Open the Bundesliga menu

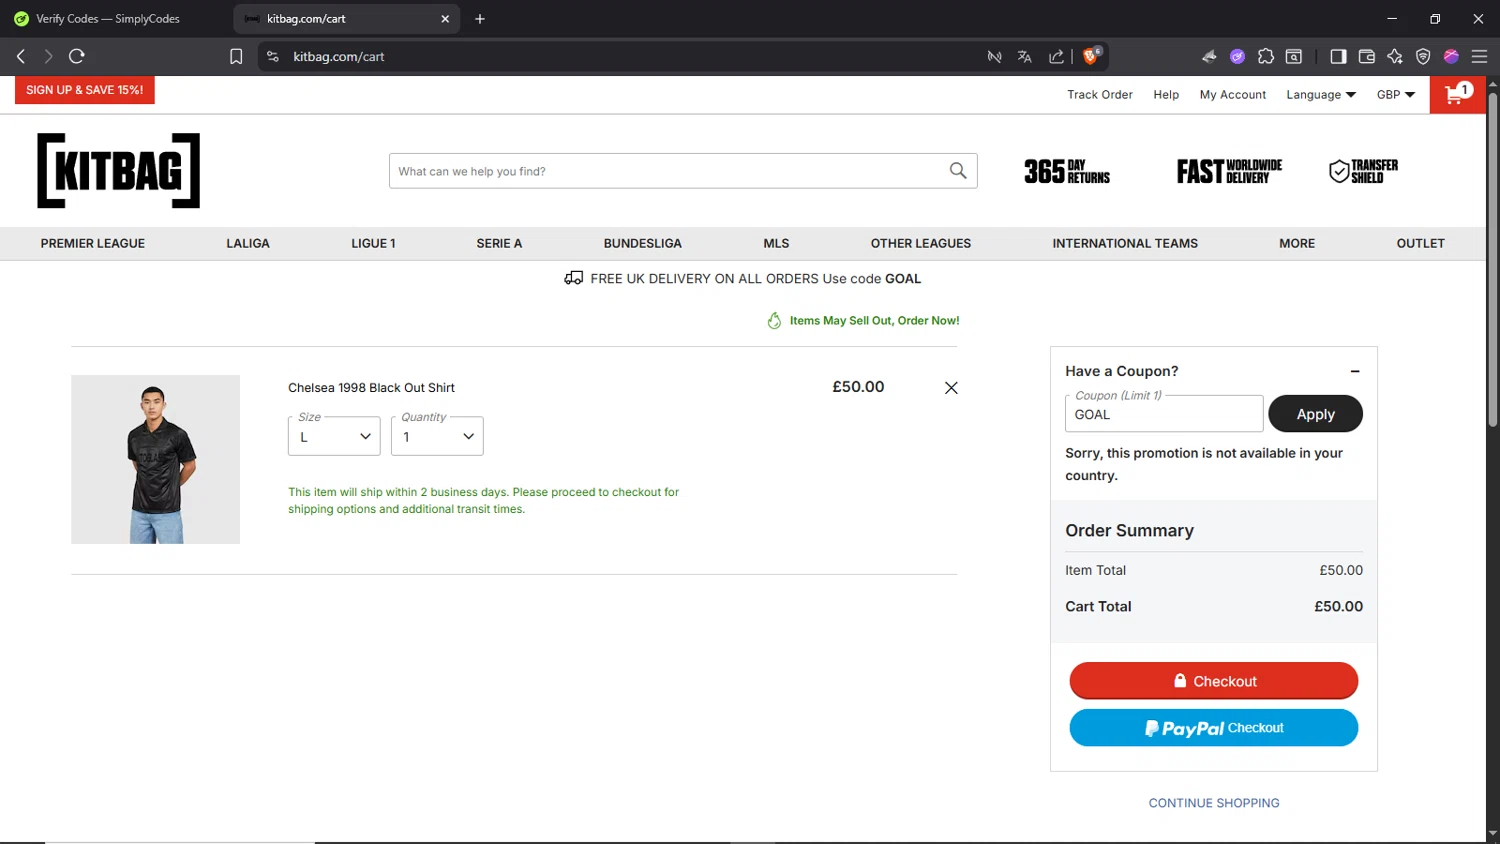643,243
